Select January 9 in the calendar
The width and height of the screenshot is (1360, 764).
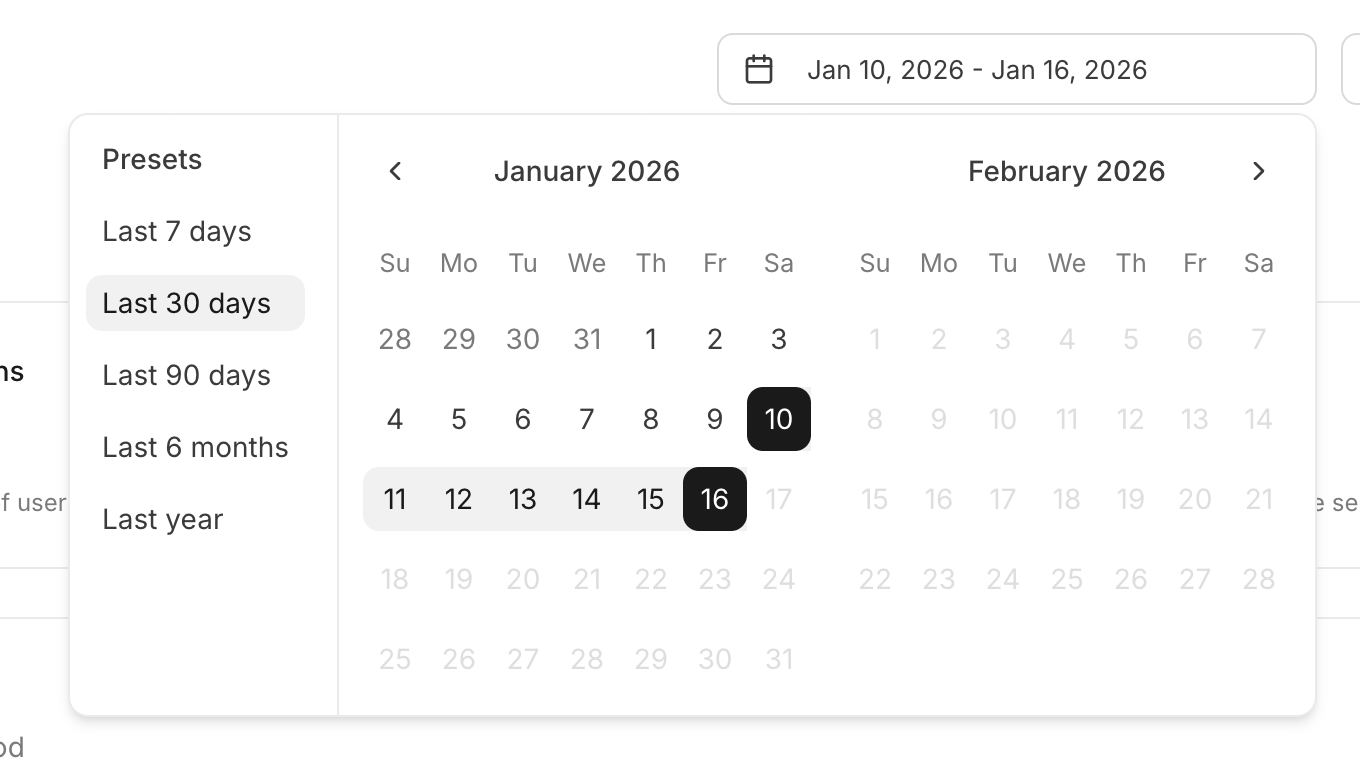pyautogui.click(x=714, y=419)
